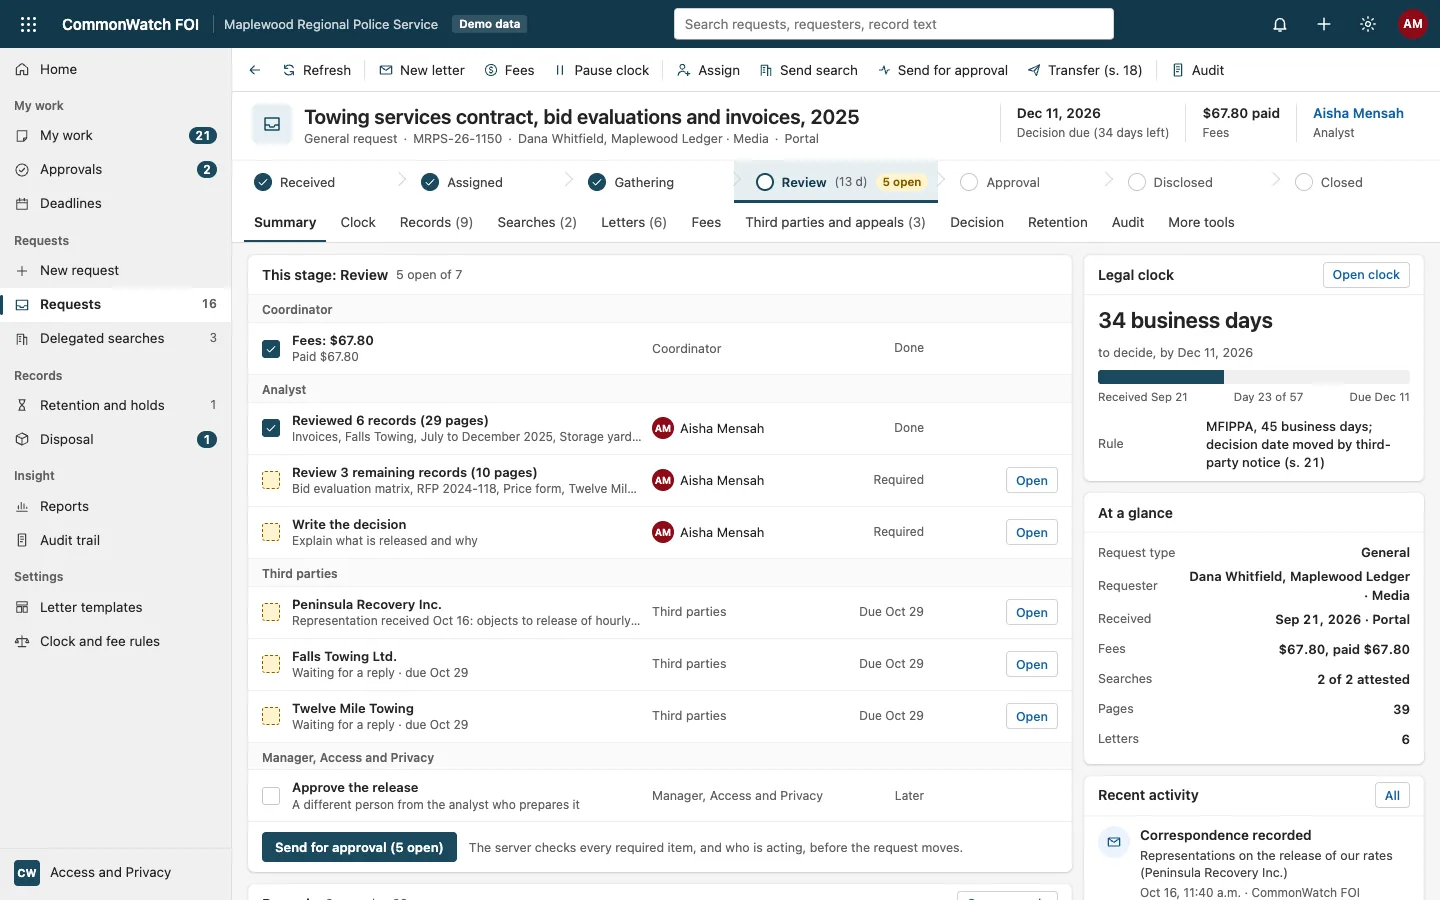Show All recent activity
Image resolution: width=1440 pixels, height=900 pixels.
[x=1392, y=795]
